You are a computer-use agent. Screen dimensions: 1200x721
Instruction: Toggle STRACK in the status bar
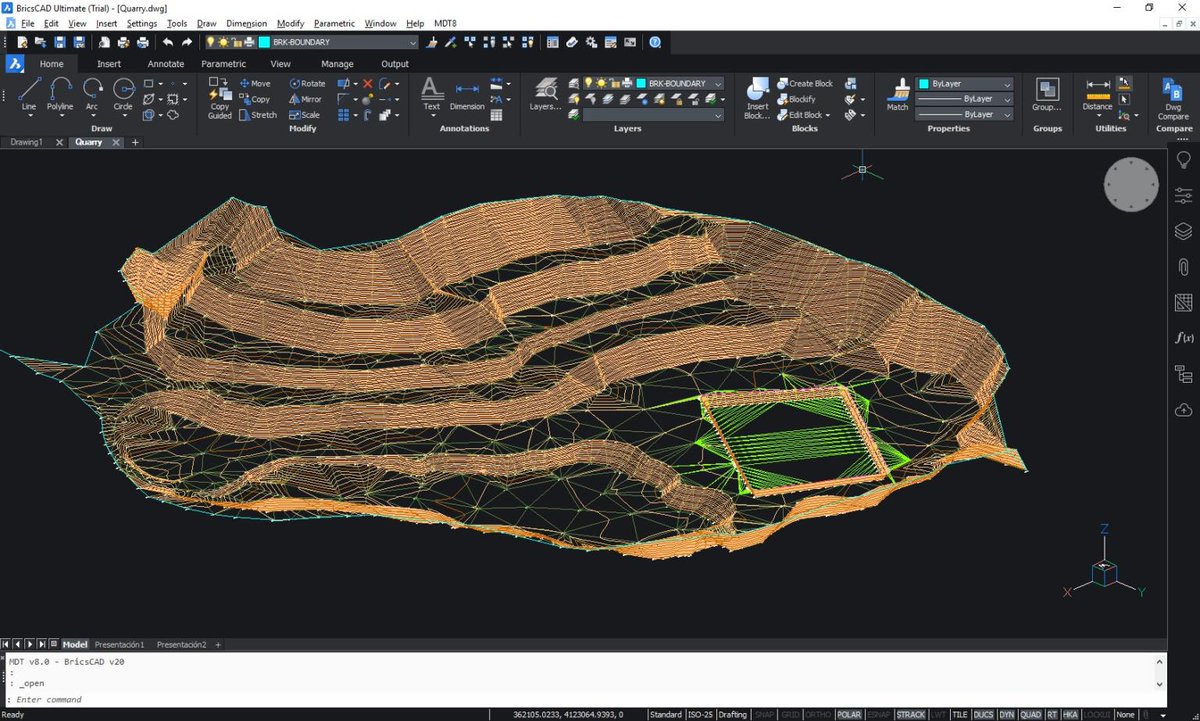click(x=911, y=715)
